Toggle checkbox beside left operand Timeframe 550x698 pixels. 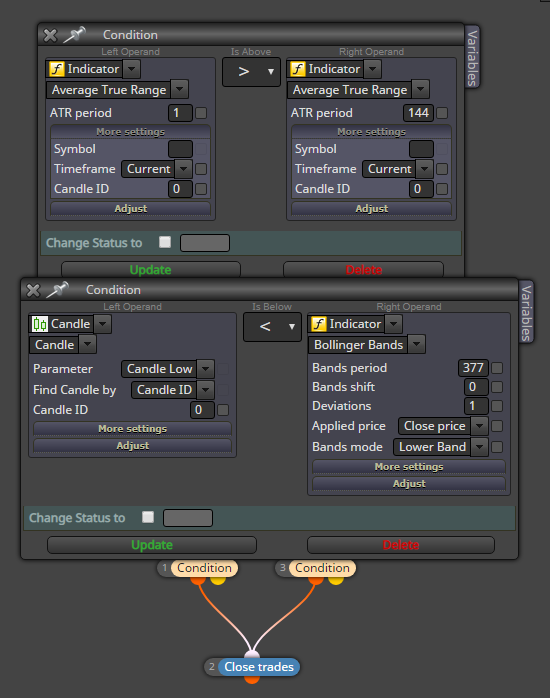pyautogui.click(x=201, y=169)
